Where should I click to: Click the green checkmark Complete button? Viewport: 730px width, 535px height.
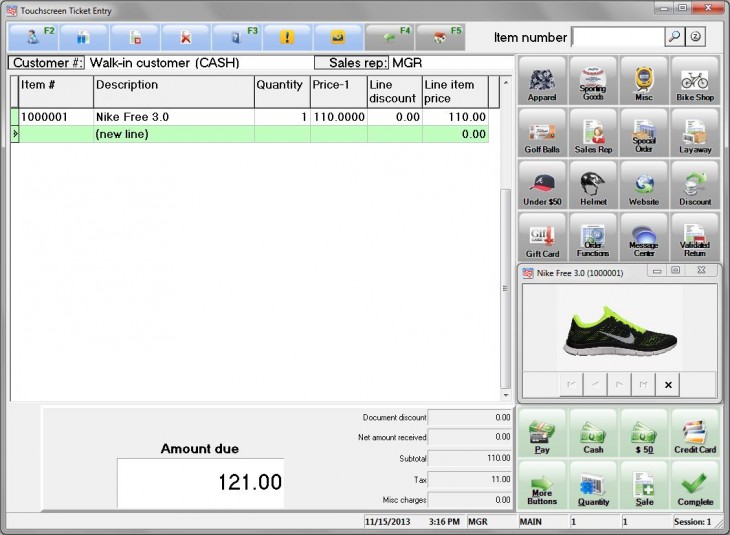[695, 486]
